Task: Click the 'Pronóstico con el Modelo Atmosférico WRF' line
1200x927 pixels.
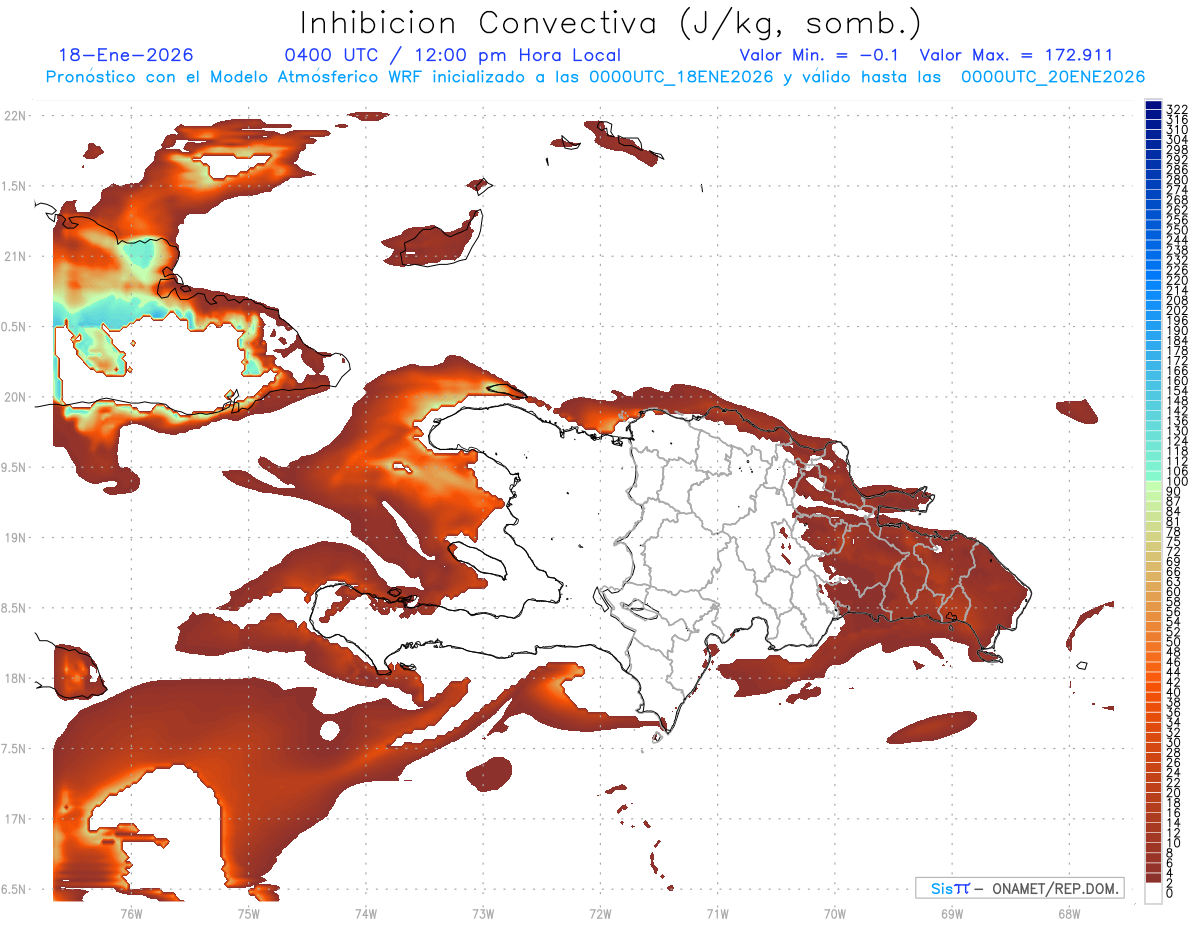Action: tap(595, 76)
